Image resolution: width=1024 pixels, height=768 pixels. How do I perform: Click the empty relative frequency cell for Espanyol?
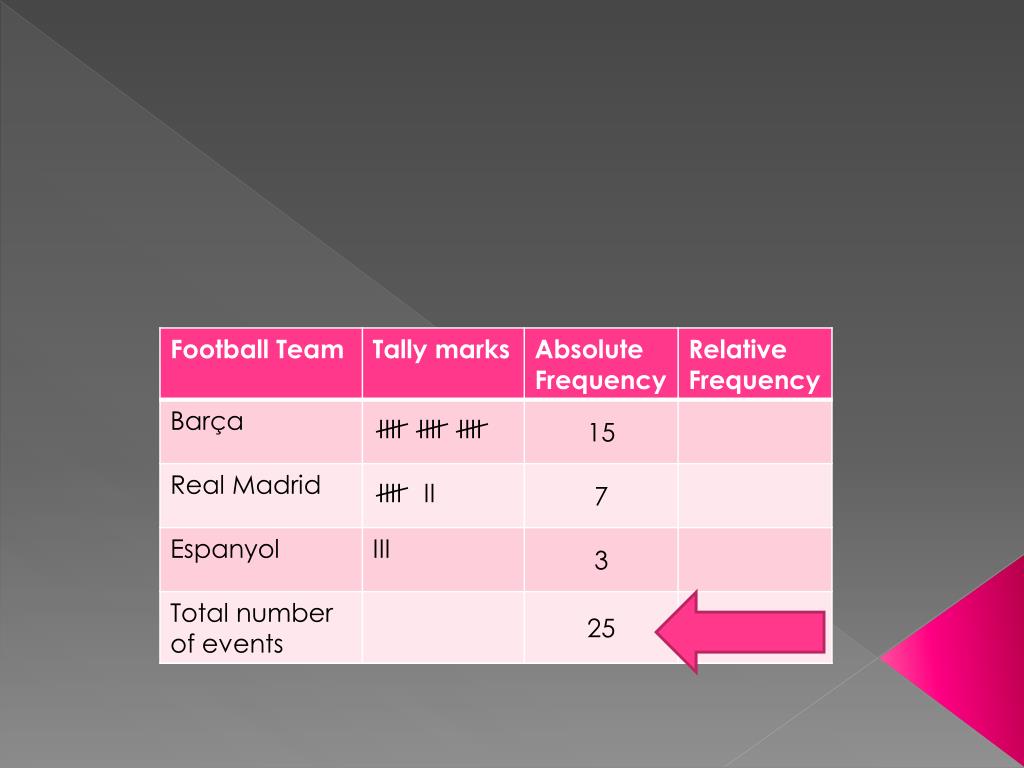[x=755, y=560]
